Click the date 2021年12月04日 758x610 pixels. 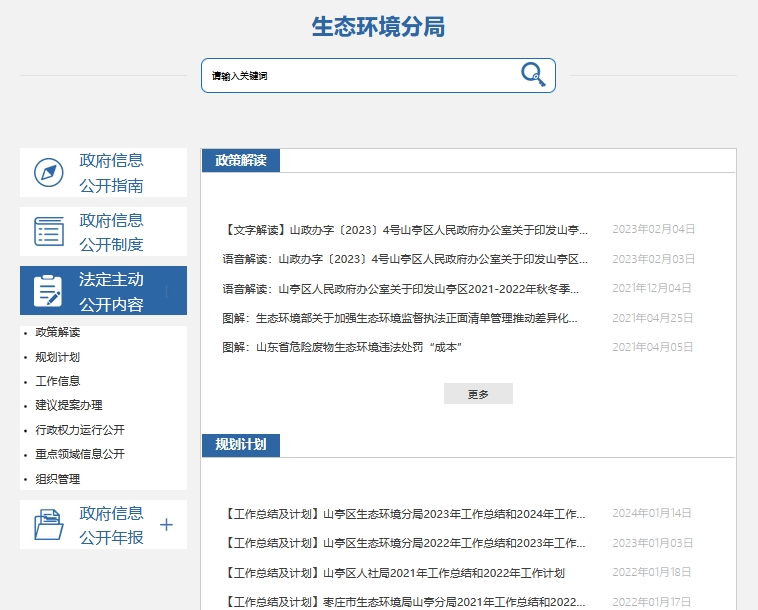click(x=652, y=288)
